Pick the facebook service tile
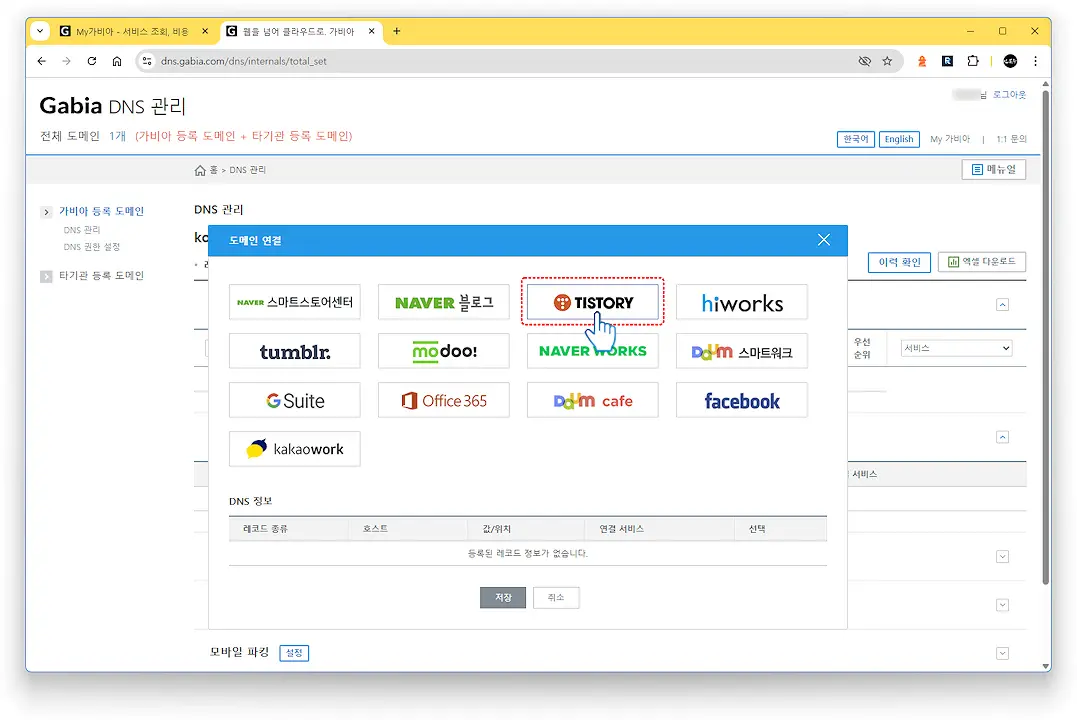The height and width of the screenshot is (720, 1077). (x=742, y=401)
